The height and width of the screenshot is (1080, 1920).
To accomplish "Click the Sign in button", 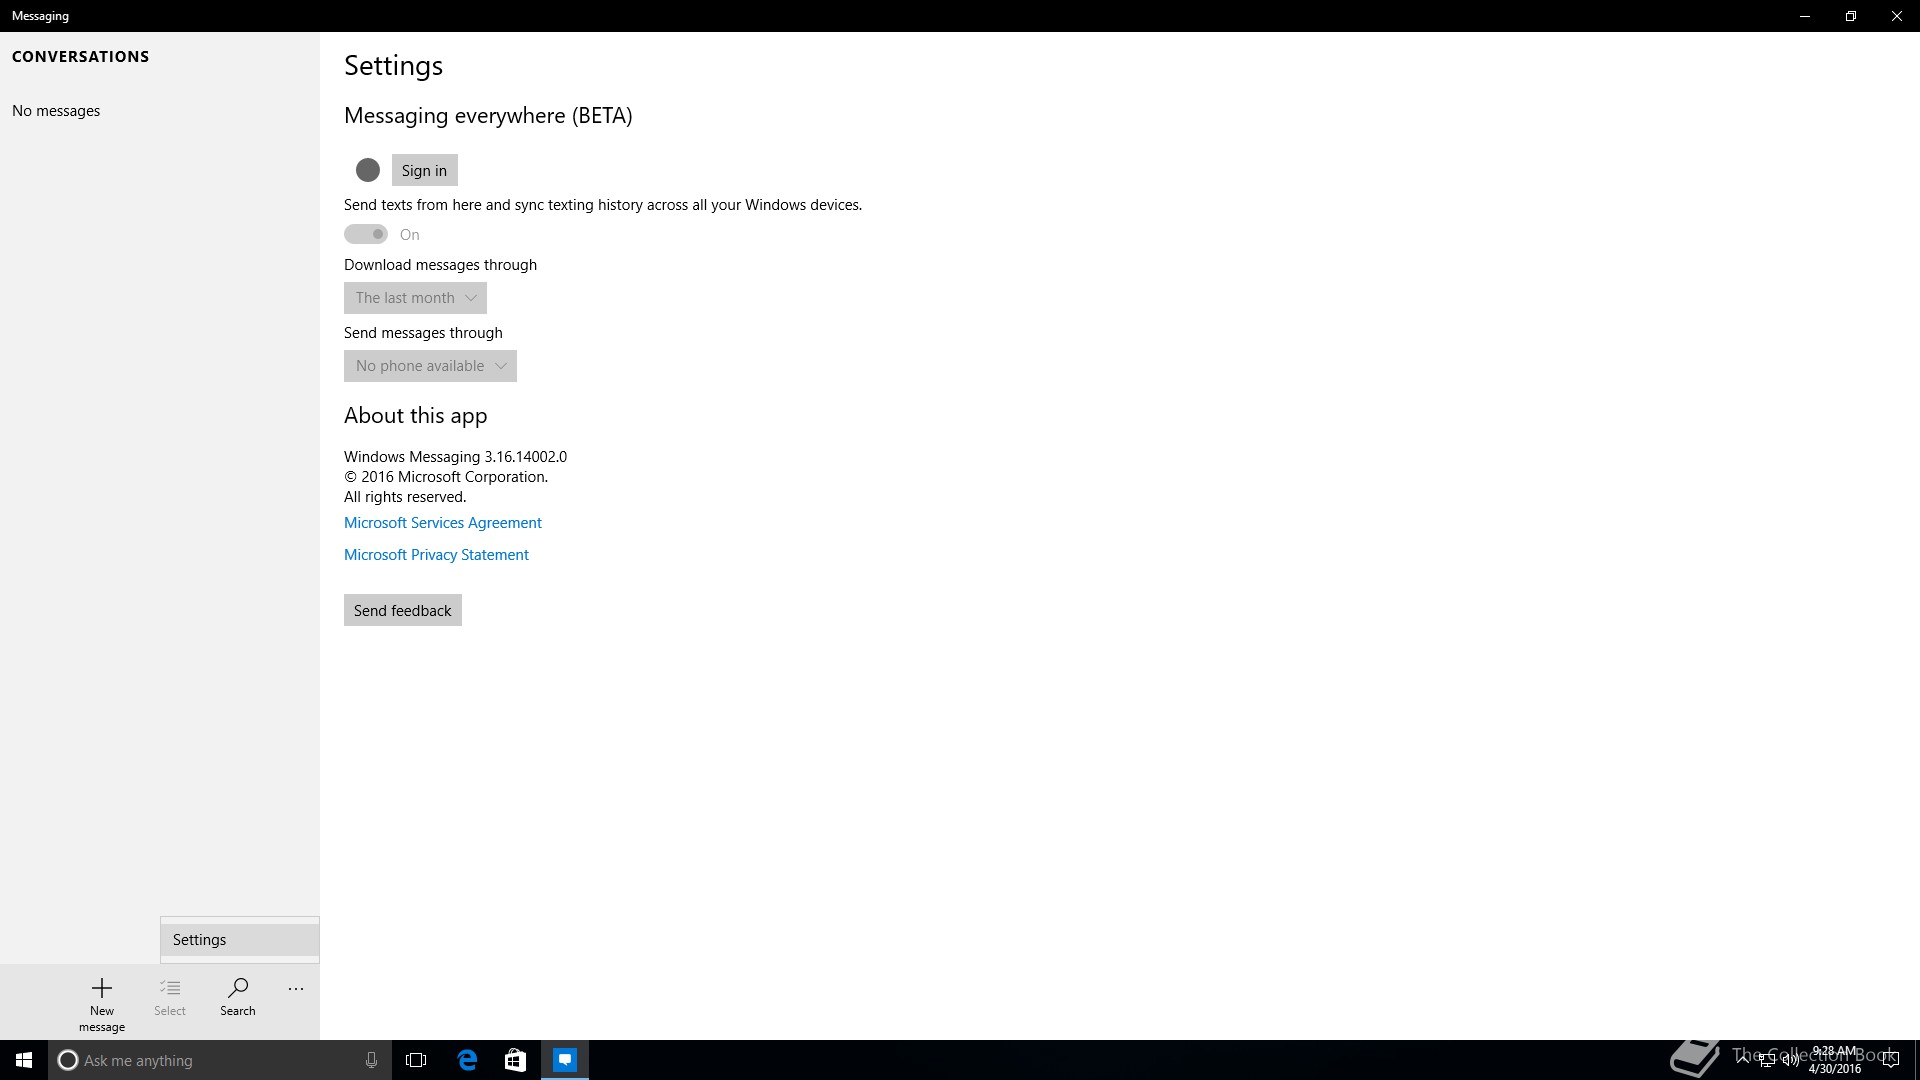I will click(x=424, y=170).
